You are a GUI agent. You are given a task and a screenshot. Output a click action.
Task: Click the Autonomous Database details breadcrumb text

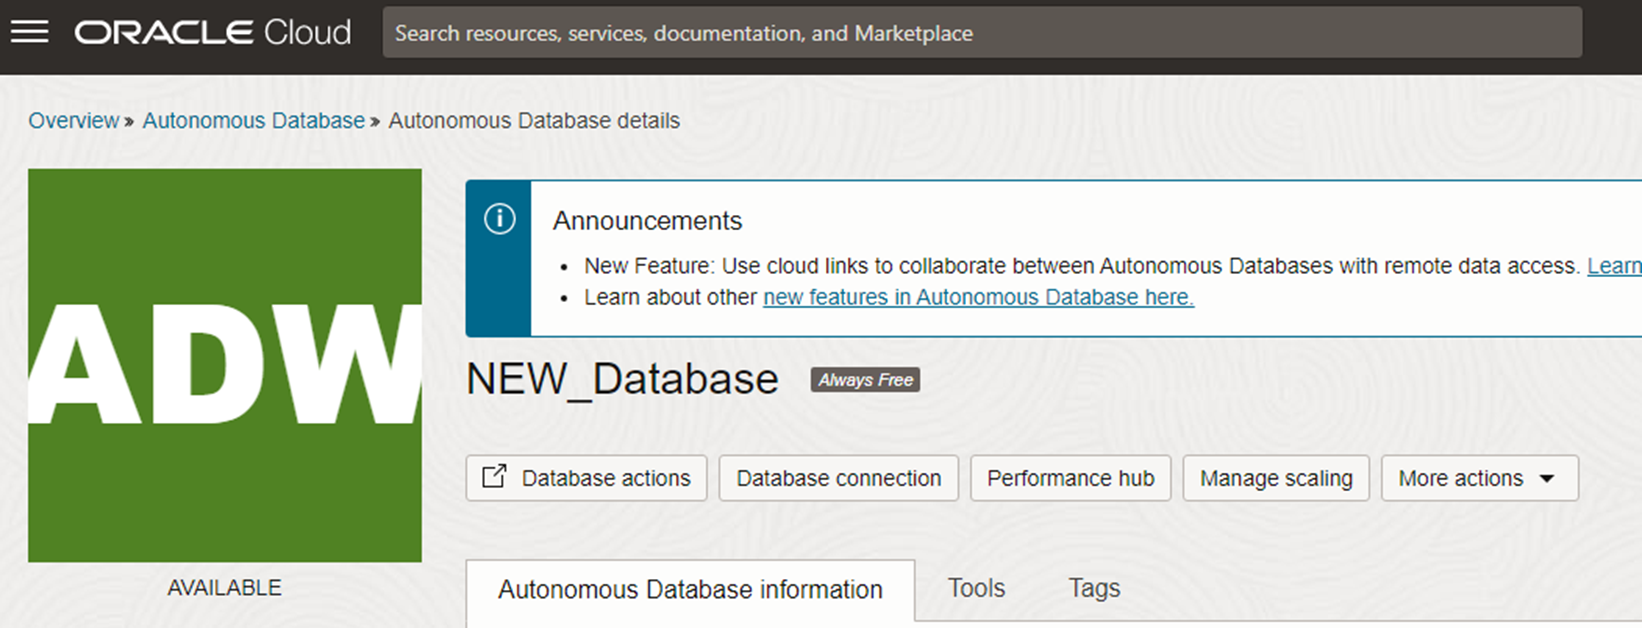pyautogui.click(x=534, y=121)
